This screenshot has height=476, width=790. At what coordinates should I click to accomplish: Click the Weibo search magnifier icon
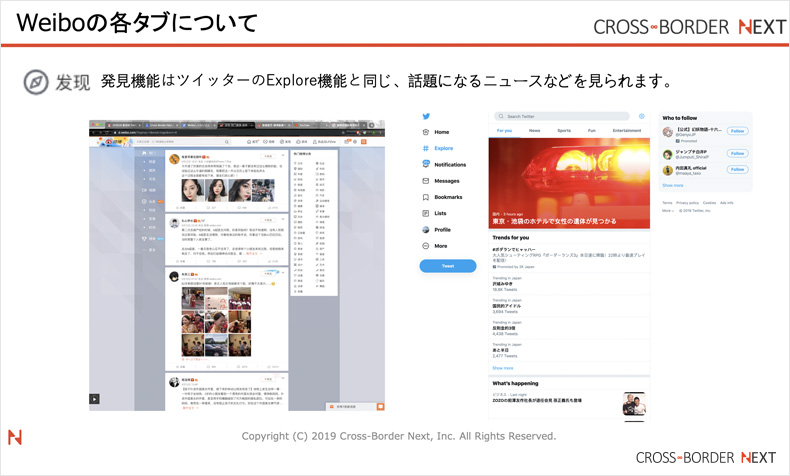pyautogui.click(x=227, y=142)
